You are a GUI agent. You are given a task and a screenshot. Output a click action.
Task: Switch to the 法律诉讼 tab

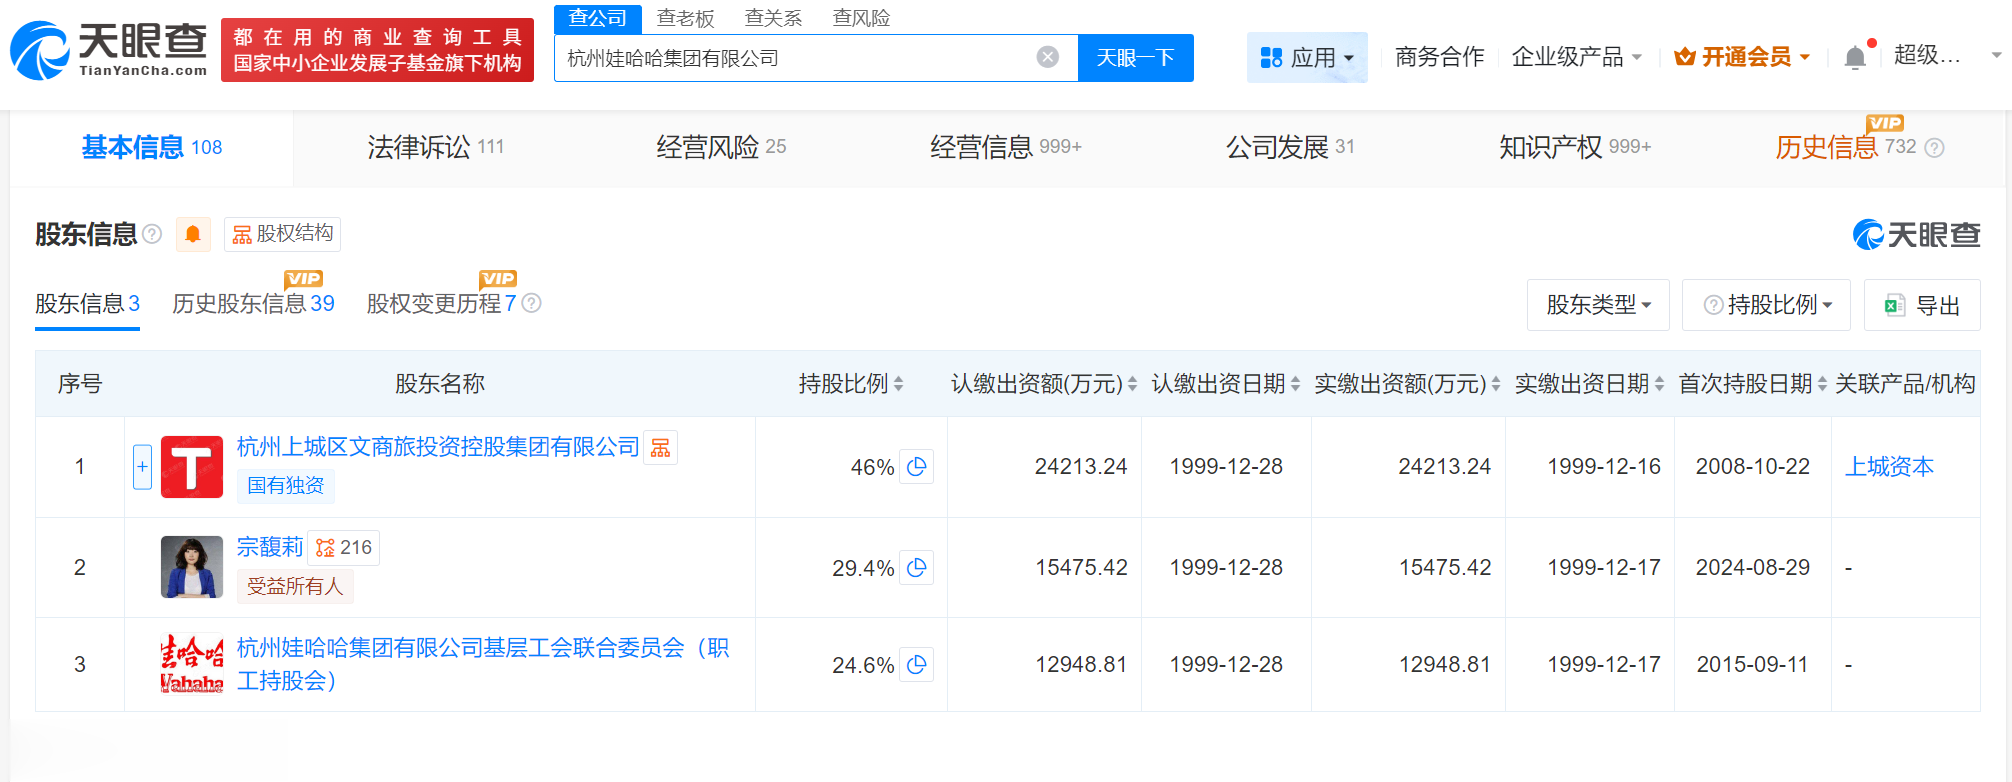point(435,147)
